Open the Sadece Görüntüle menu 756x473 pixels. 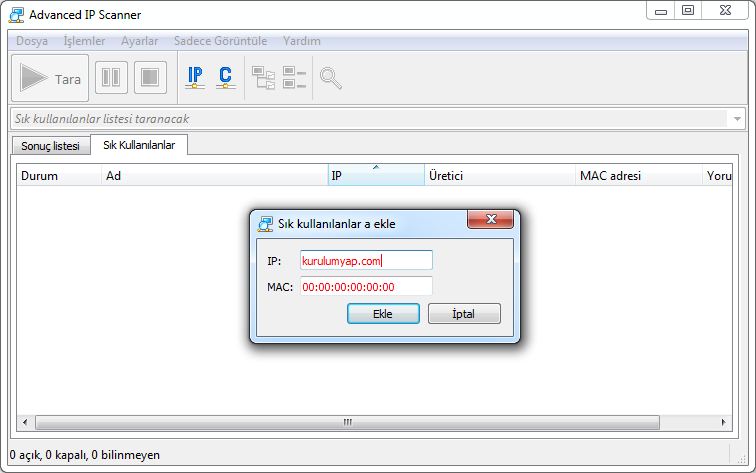[x=220, y=41]
